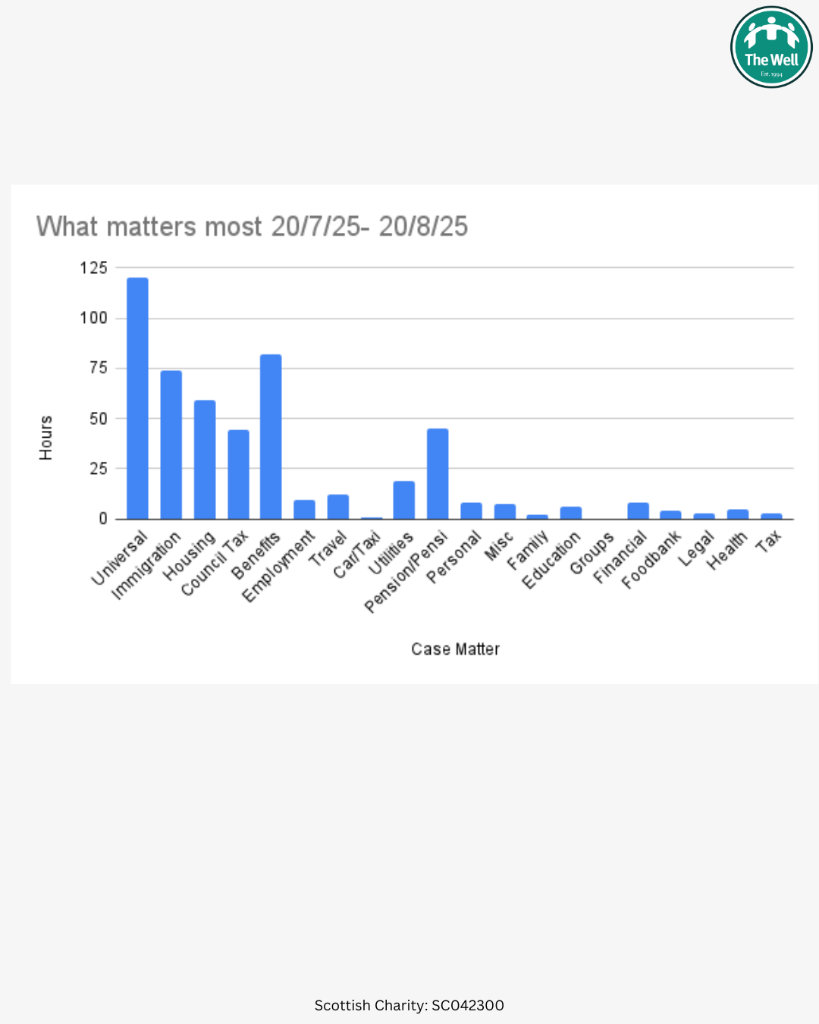Viewport: 819px width, 1024px height.
Task: Click the Tax category label
Action: pos(769,541)
